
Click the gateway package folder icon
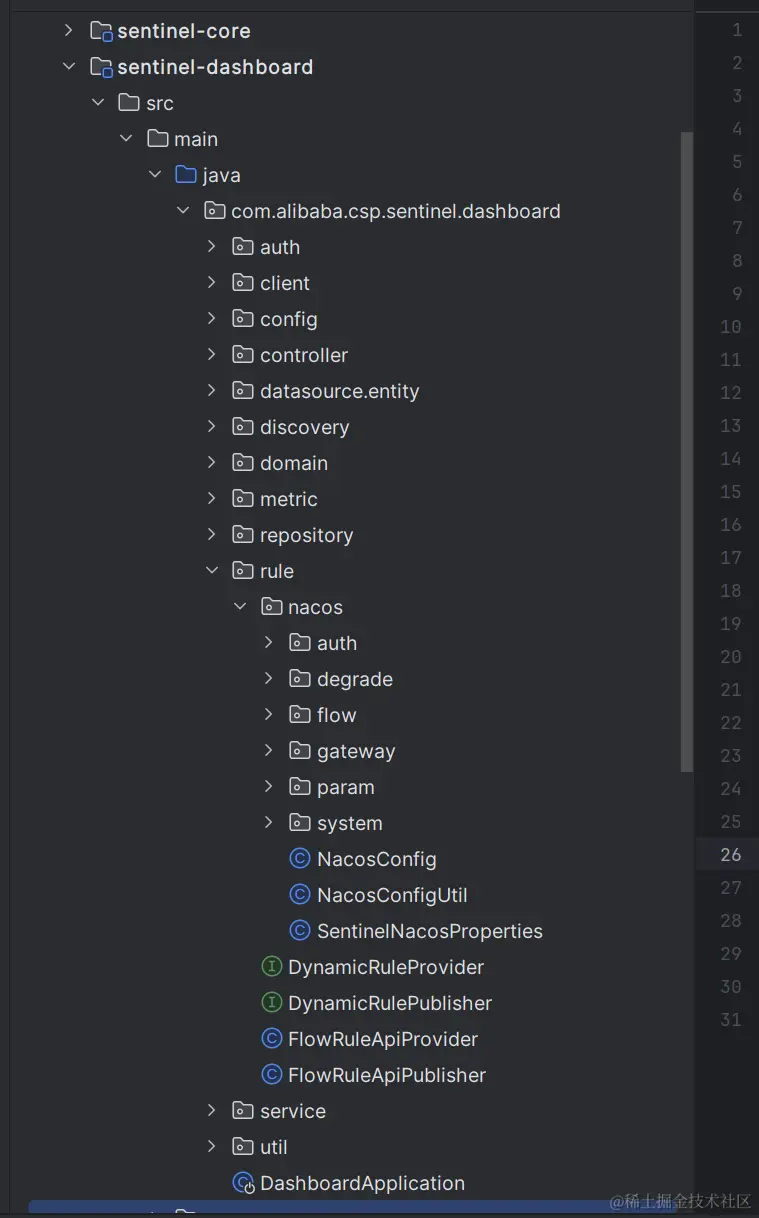299,751
